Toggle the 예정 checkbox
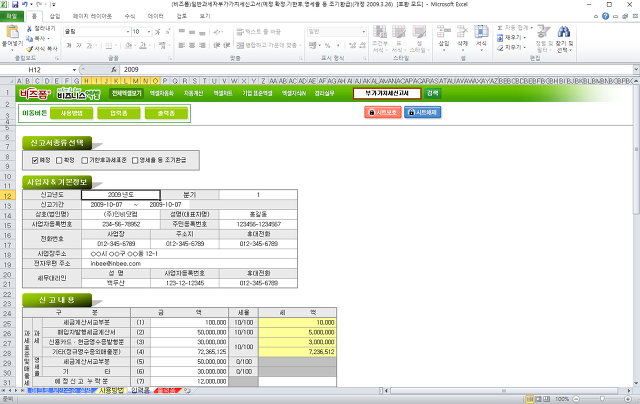 (35, 160)
